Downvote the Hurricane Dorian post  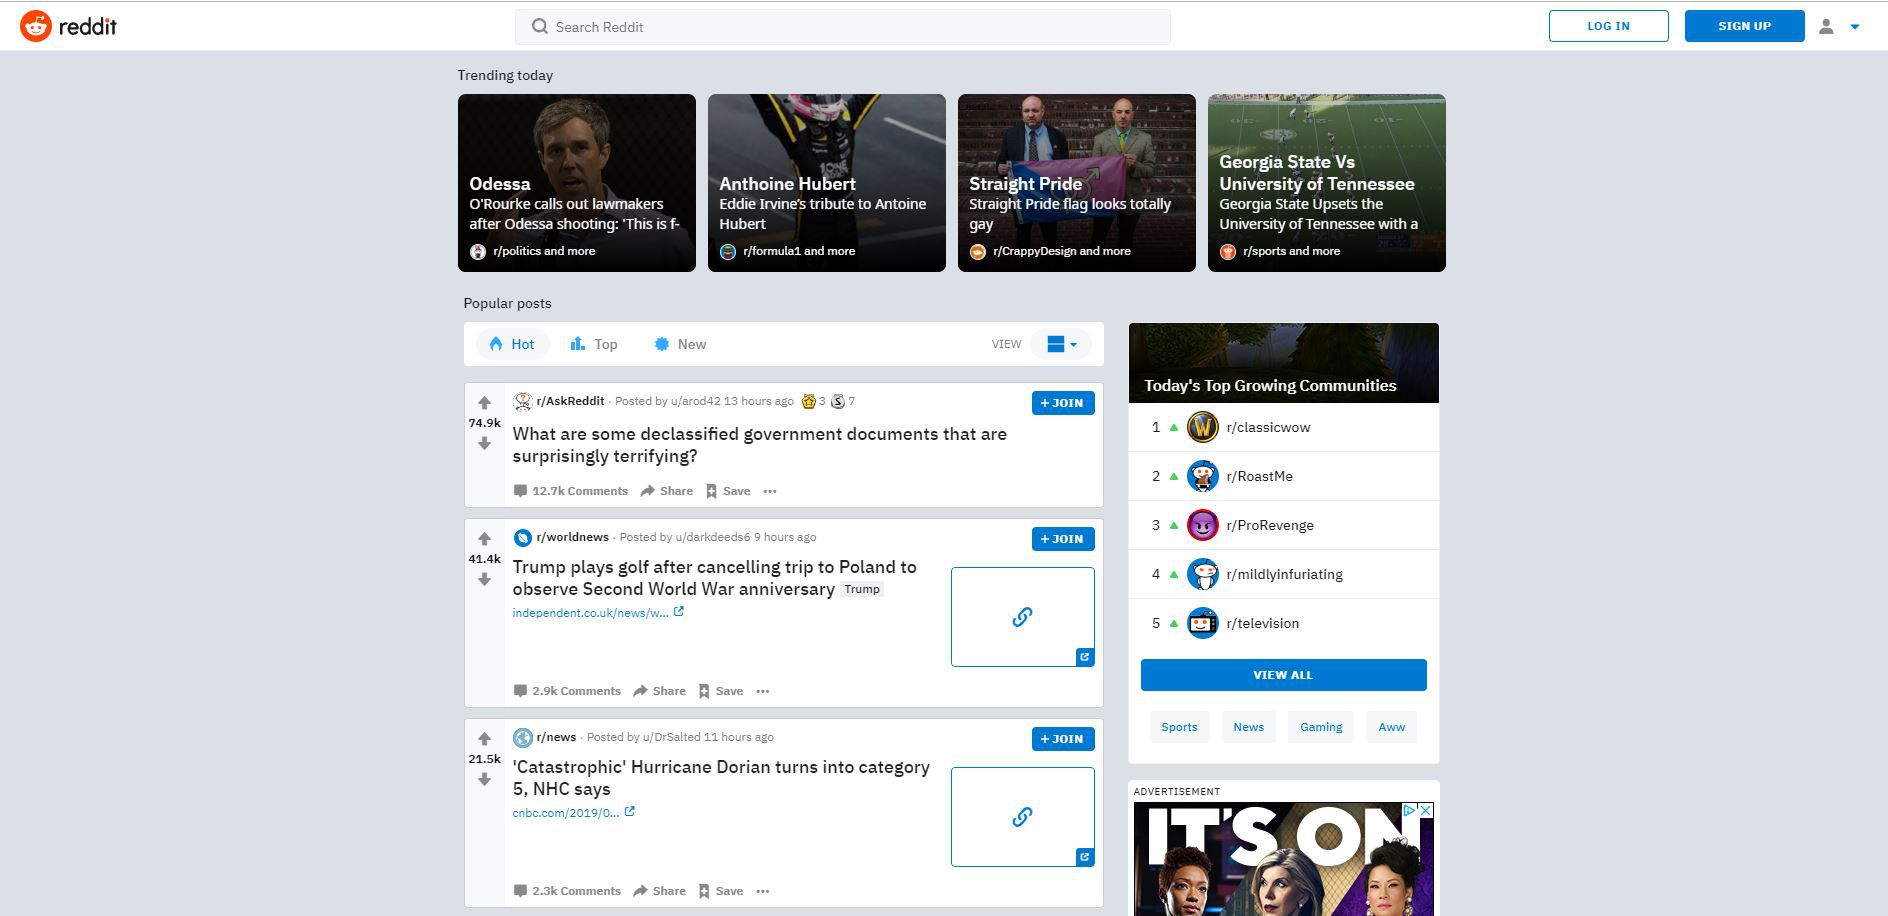coord(484,779)
